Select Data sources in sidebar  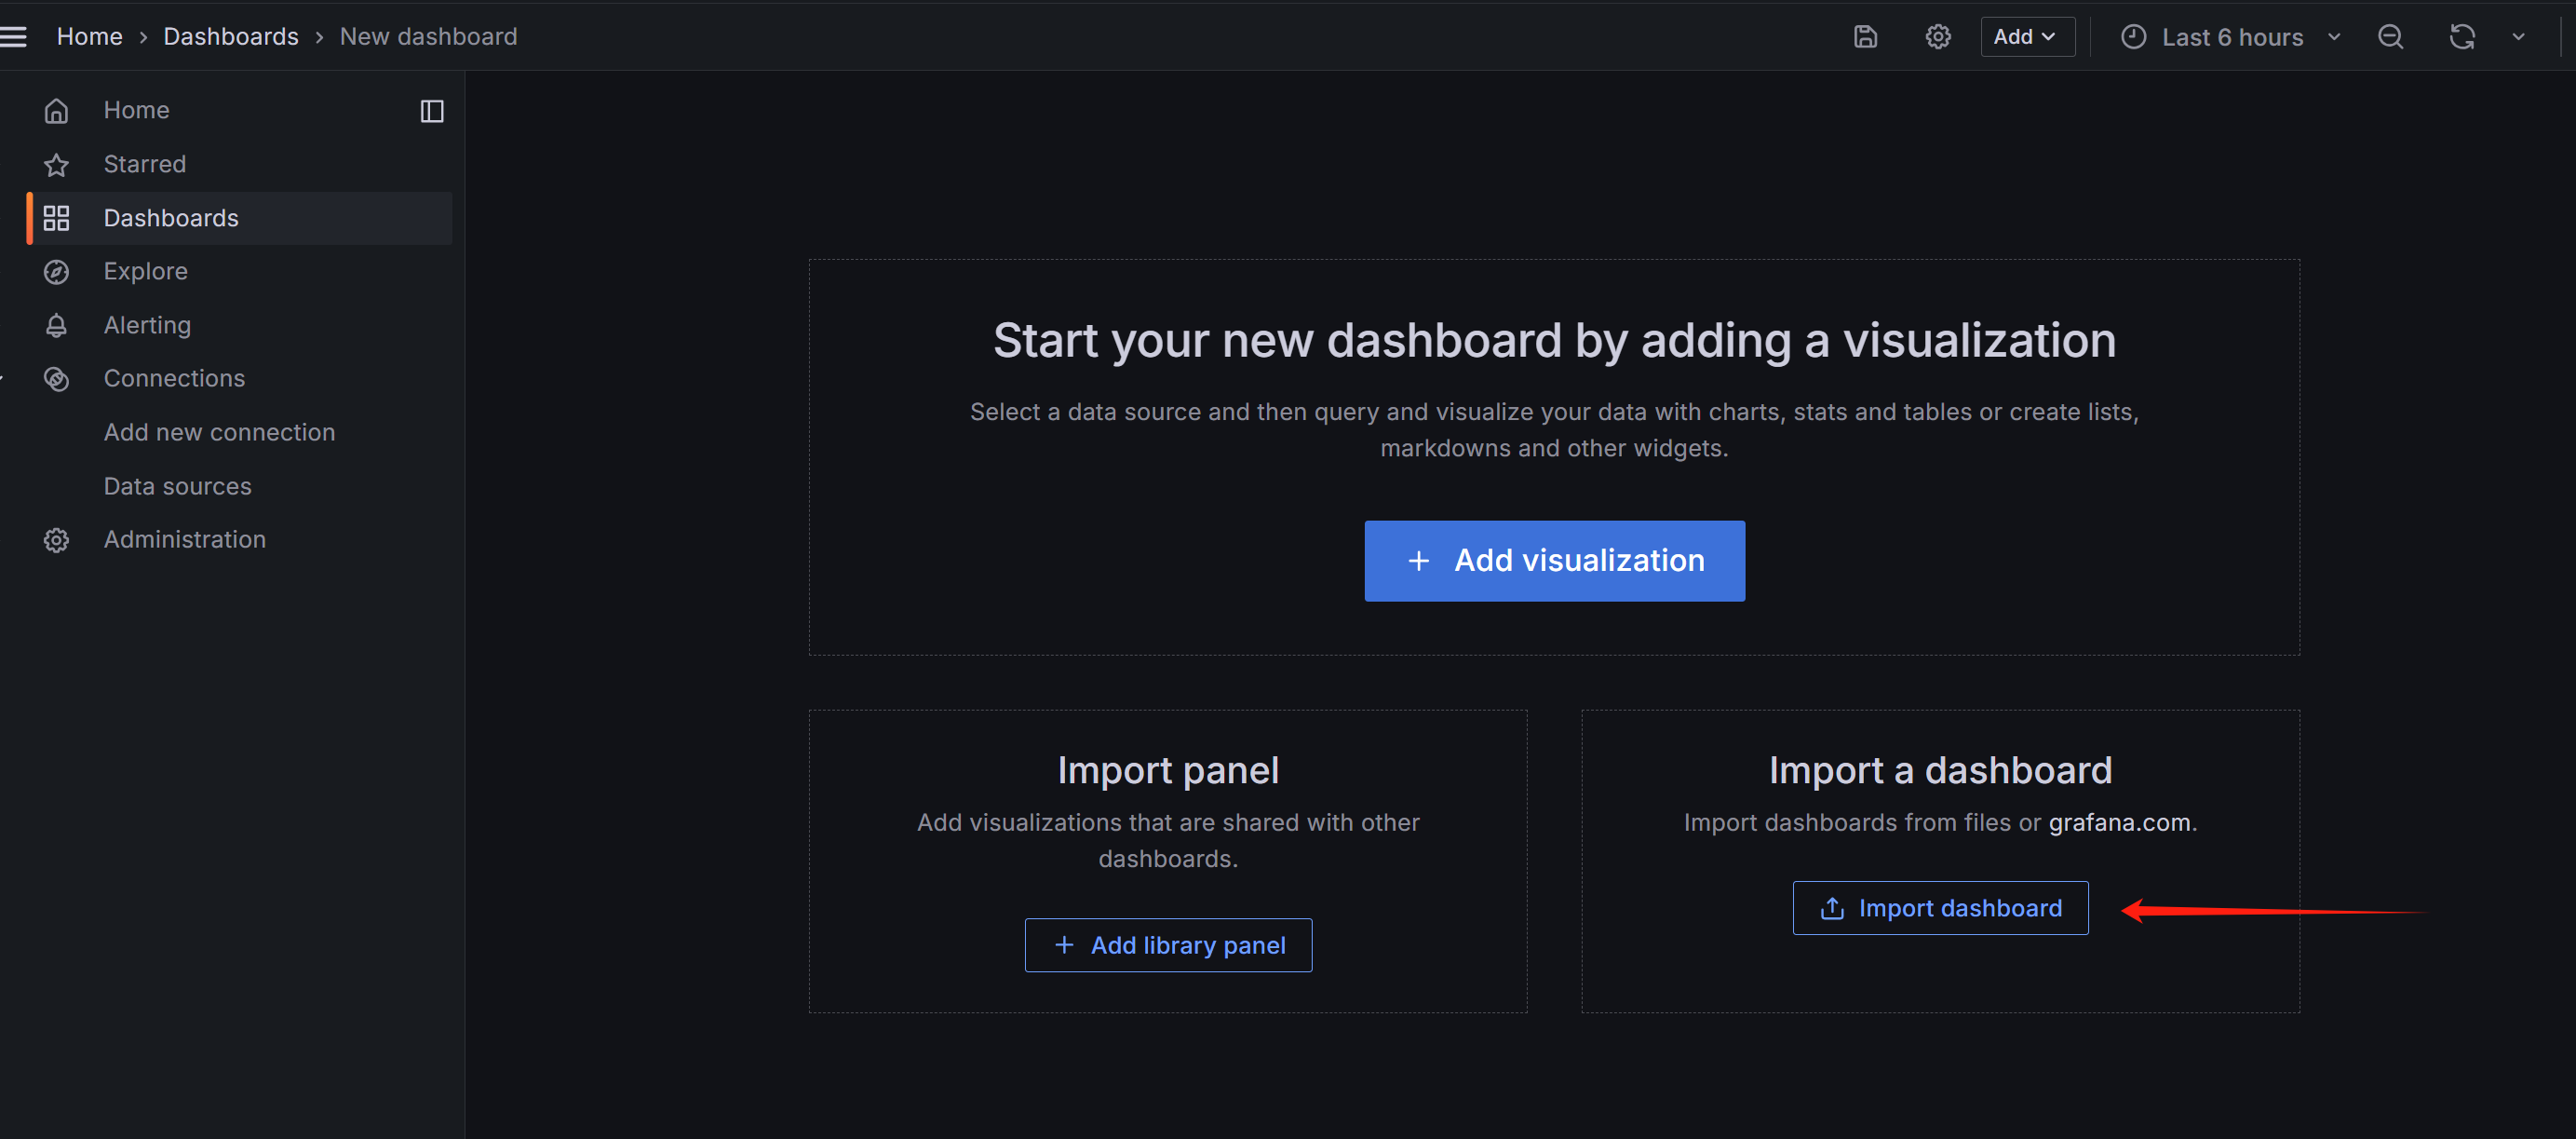[x=177, y=486]
